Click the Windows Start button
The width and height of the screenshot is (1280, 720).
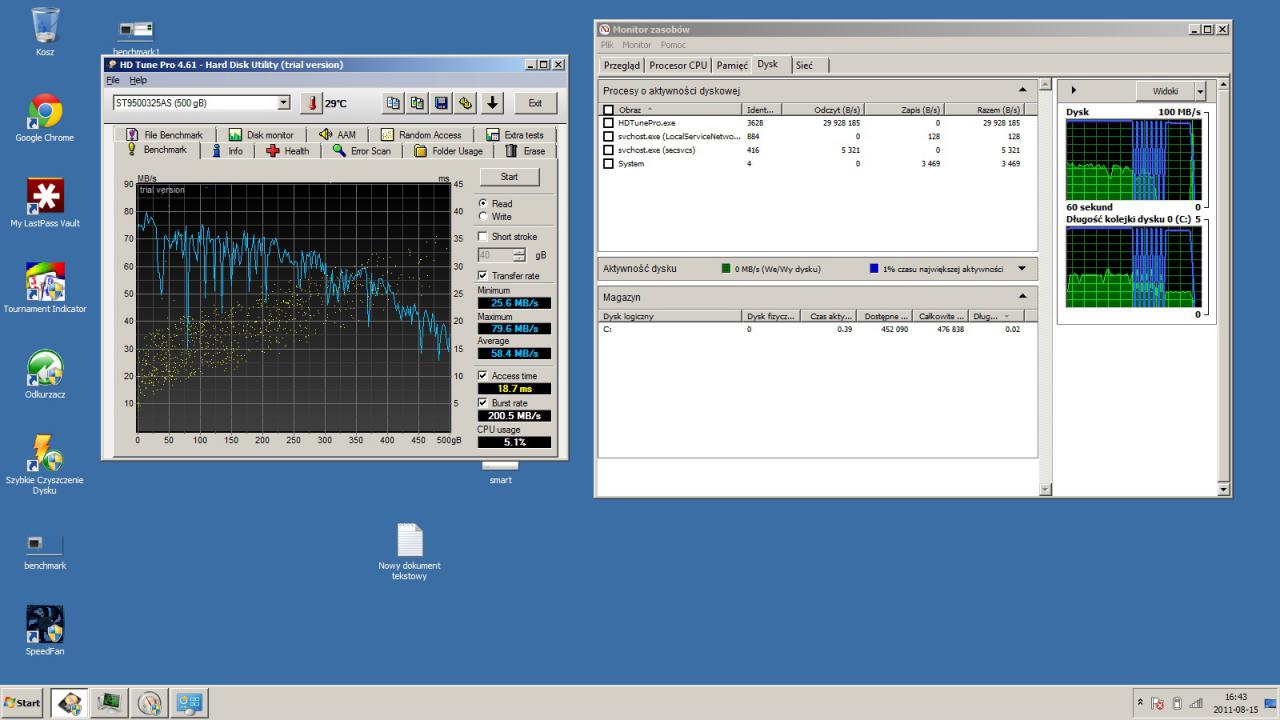coord(22,703)
